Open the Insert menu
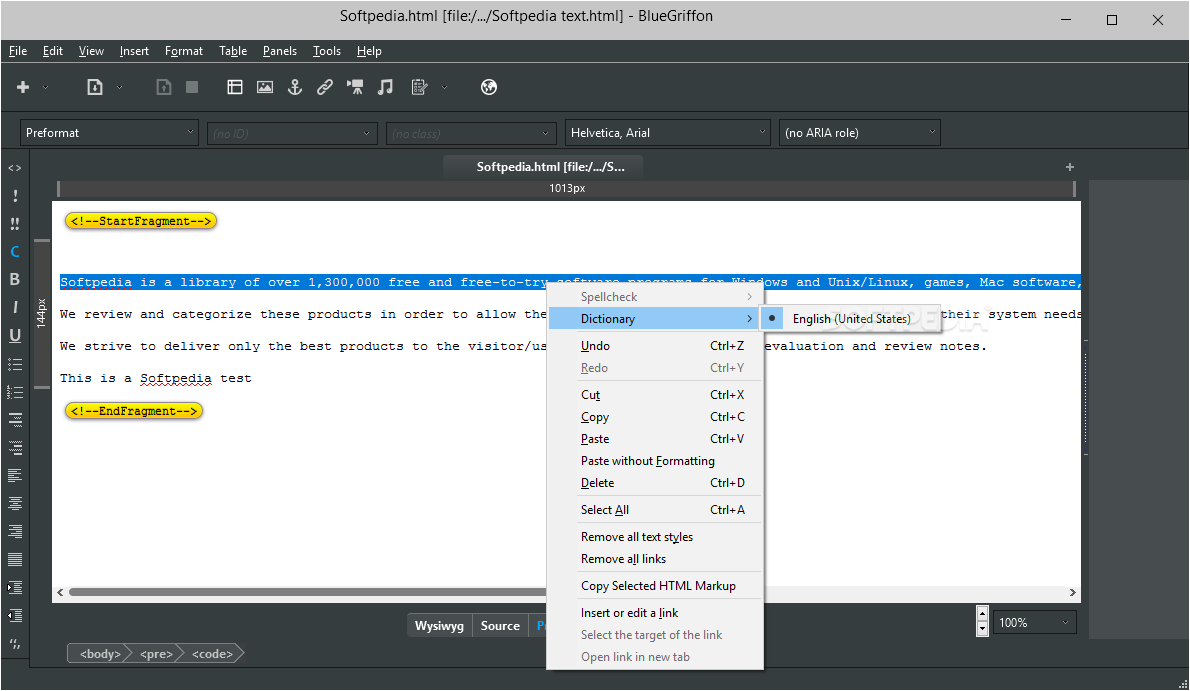This screenshot has width=1190, height=691. (134, 51)
